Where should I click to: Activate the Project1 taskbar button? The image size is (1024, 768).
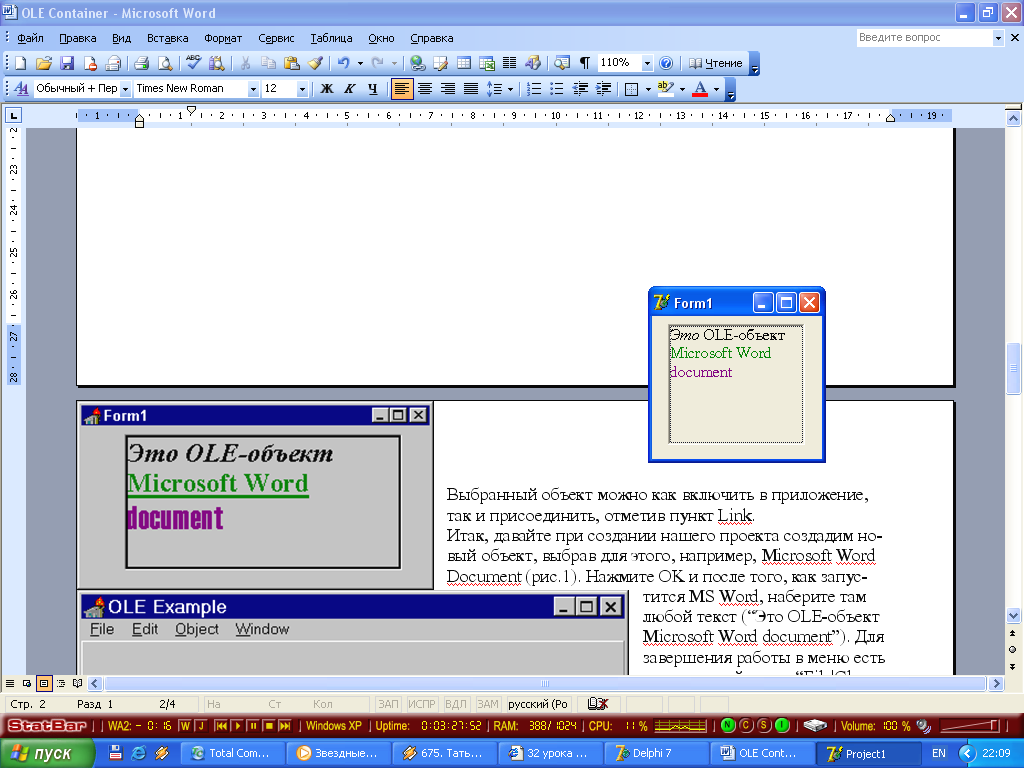tap(868, 753)
